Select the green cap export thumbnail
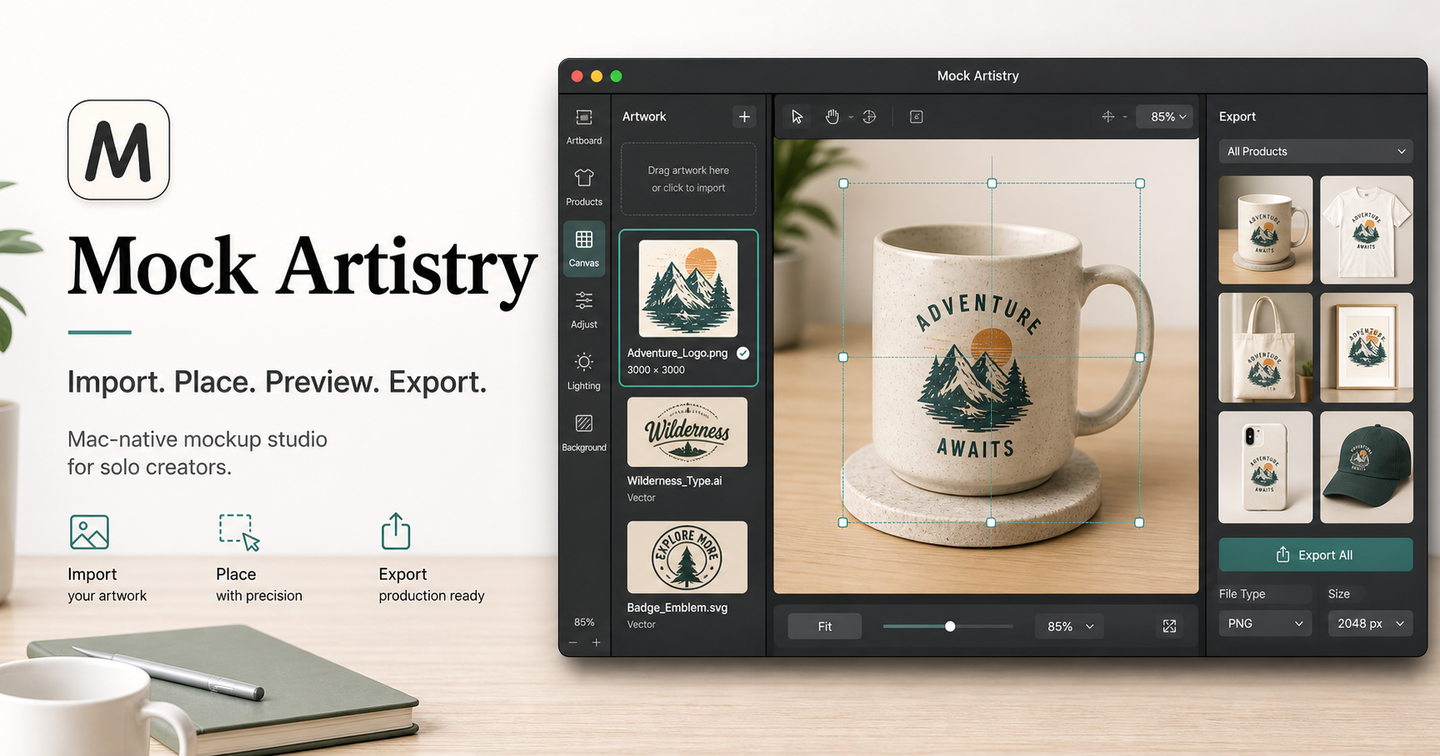This screenshot has height=756, width=1440. [1366, 467]
